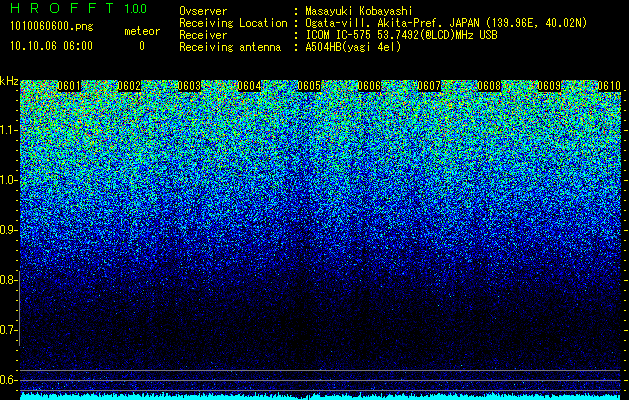Click the 0602 time marker

[x=129, y=86]
